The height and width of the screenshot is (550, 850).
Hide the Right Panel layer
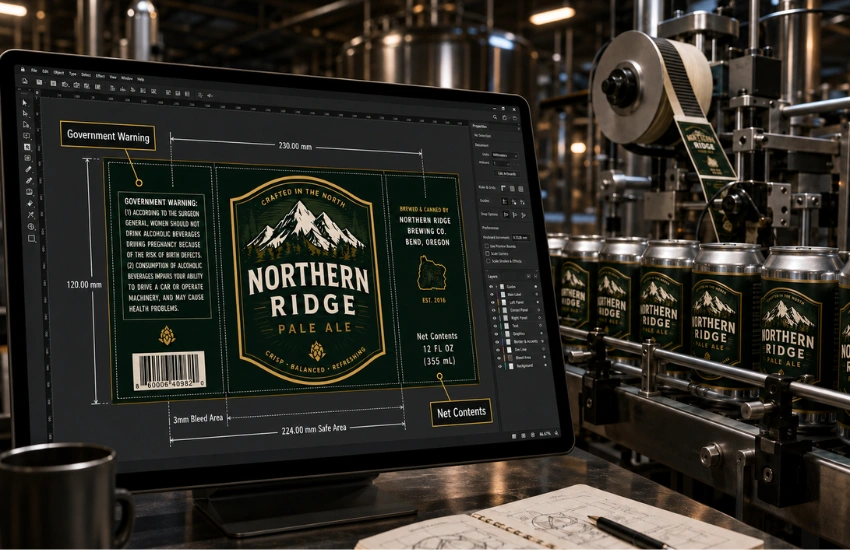coord(494,318)
